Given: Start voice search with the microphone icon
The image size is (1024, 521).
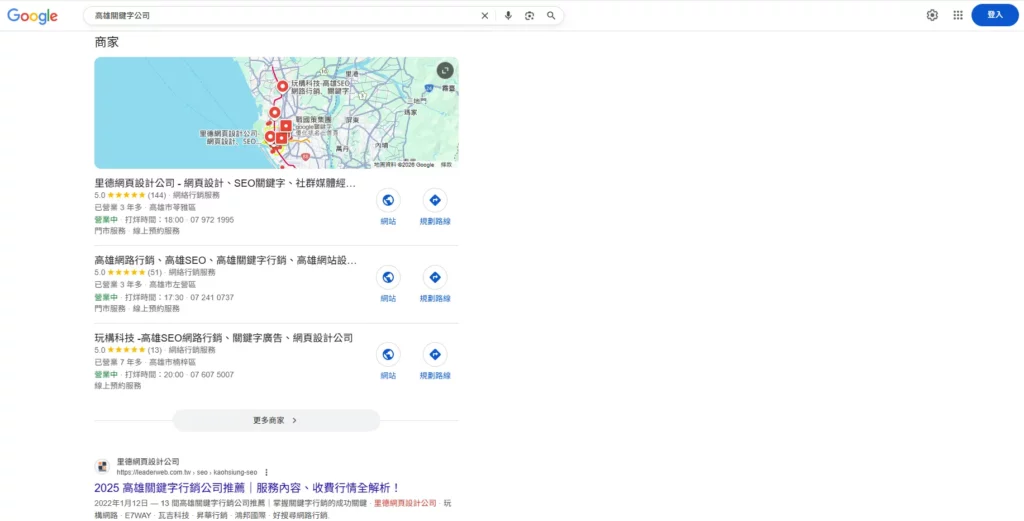Looking at the screenshot, I should click(x=508, y=16).
